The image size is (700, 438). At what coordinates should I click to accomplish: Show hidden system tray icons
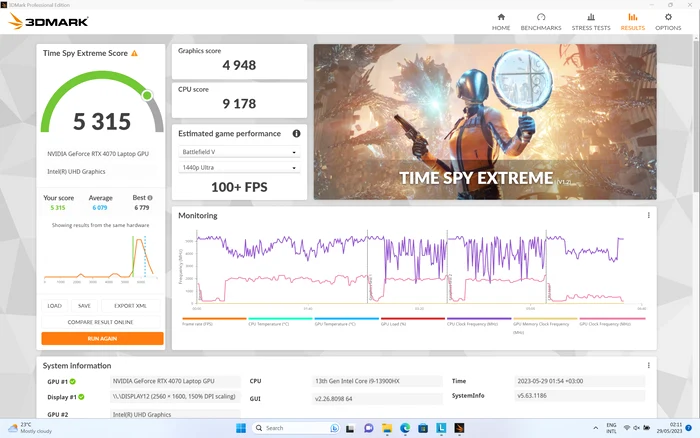click(x=596, y=428)
